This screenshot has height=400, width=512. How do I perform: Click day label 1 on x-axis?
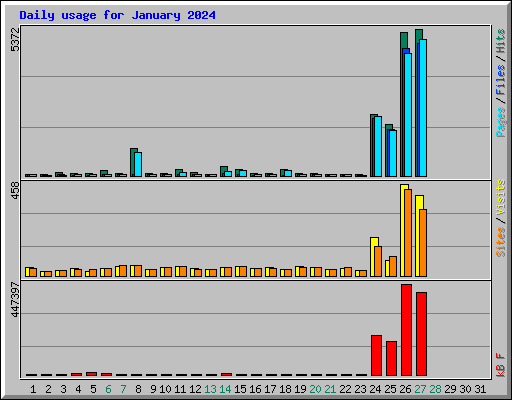click(x=33, y=389)
